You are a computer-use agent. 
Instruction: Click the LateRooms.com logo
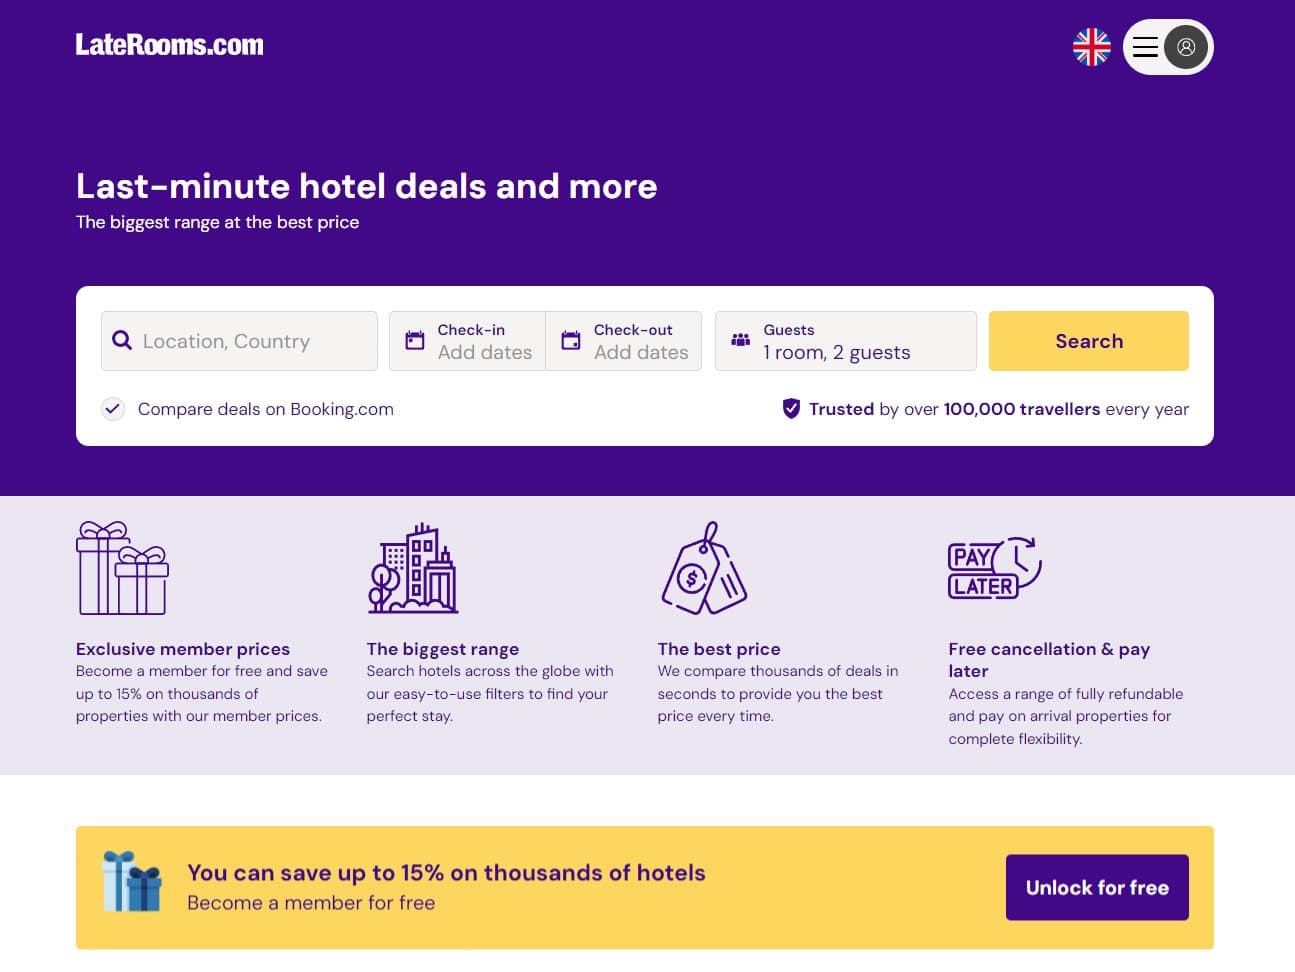[x=170, y=45]
